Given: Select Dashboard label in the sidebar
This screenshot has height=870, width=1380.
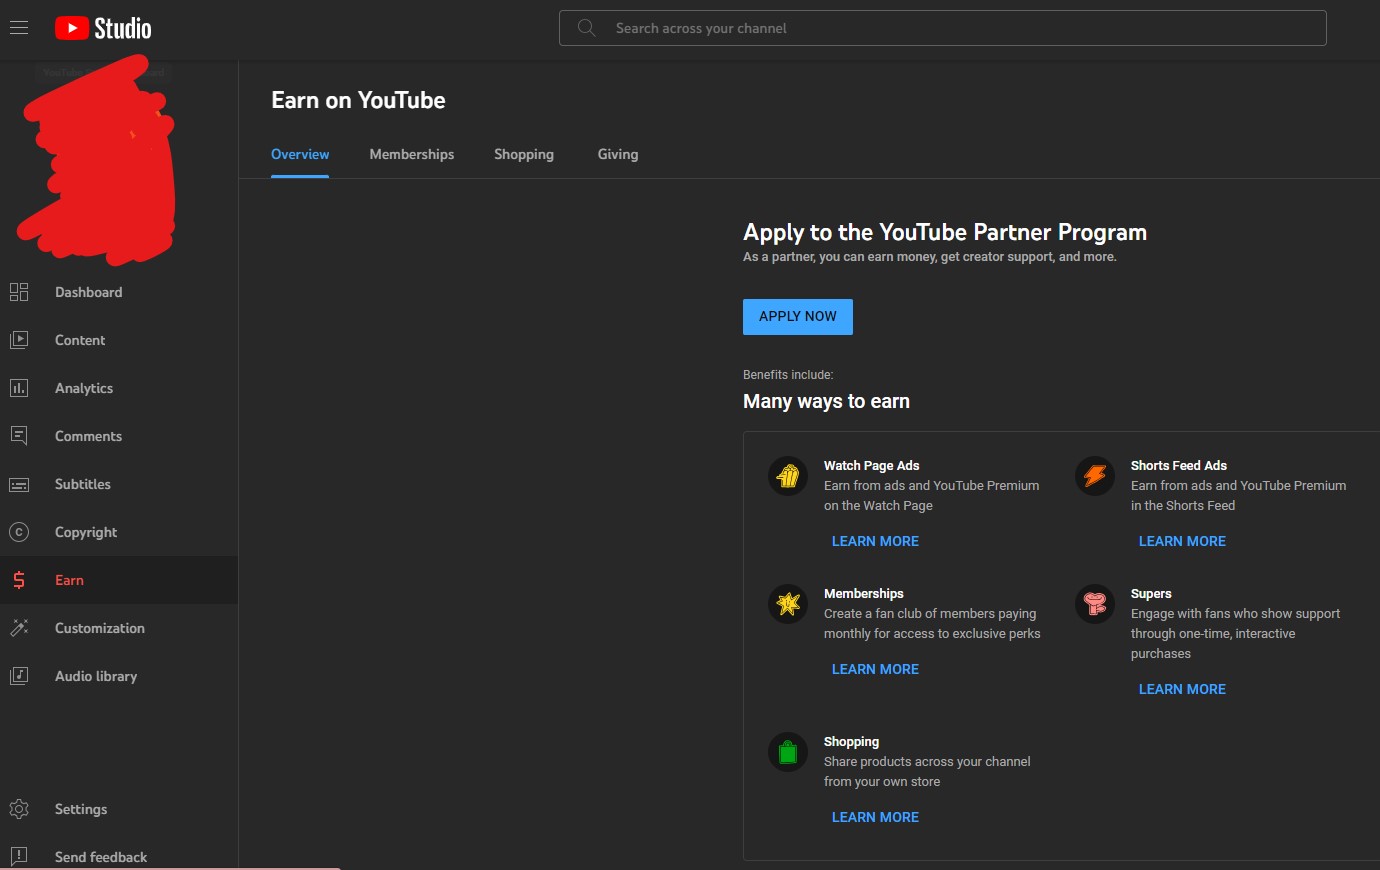Looking at the screenshot, I should click(x=89, y=292).
